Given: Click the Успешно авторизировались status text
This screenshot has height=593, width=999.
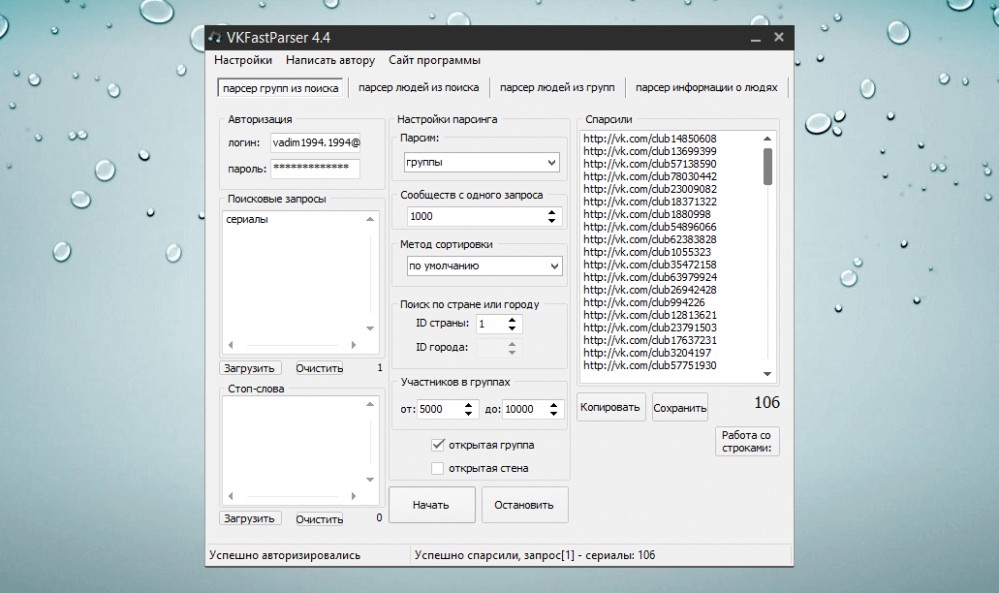Looking at the screenshot, I should (285, 555).
